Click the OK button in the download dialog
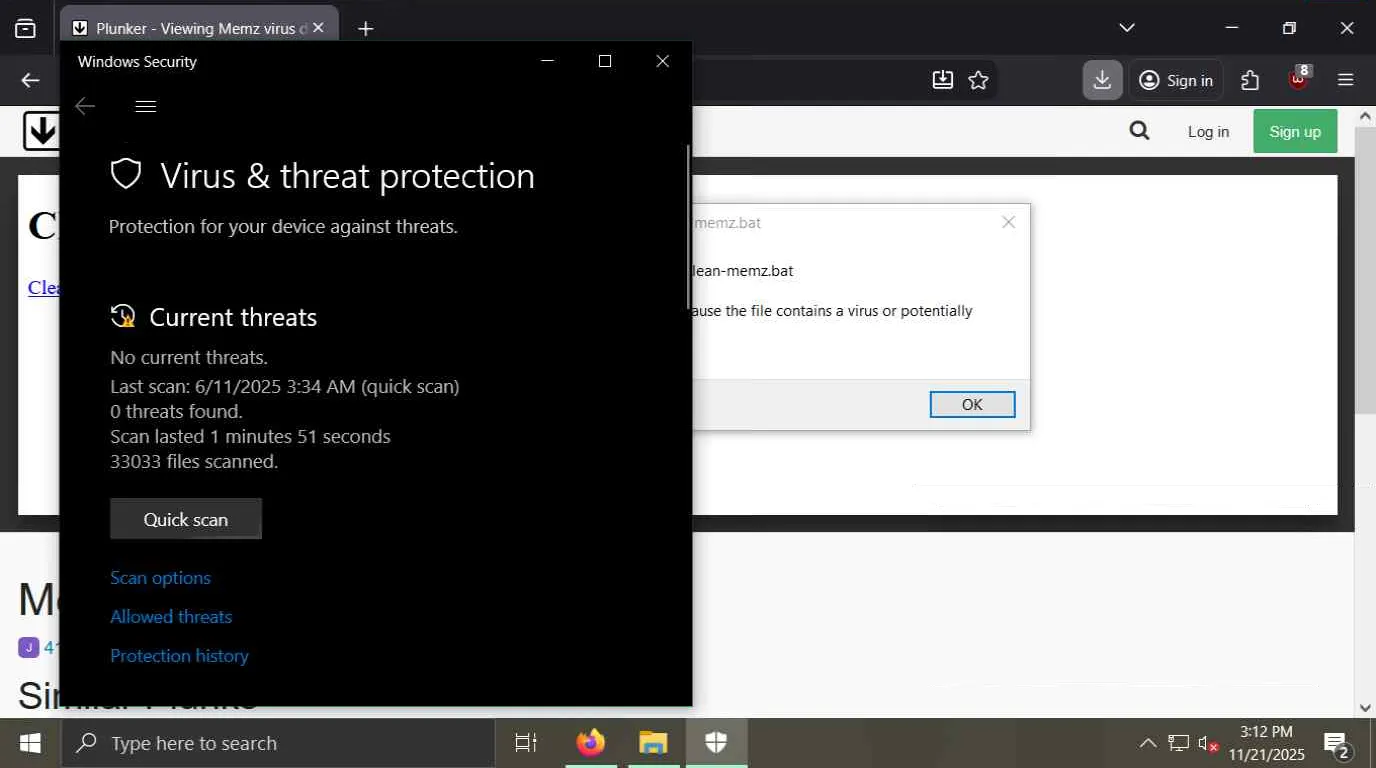 972,404
